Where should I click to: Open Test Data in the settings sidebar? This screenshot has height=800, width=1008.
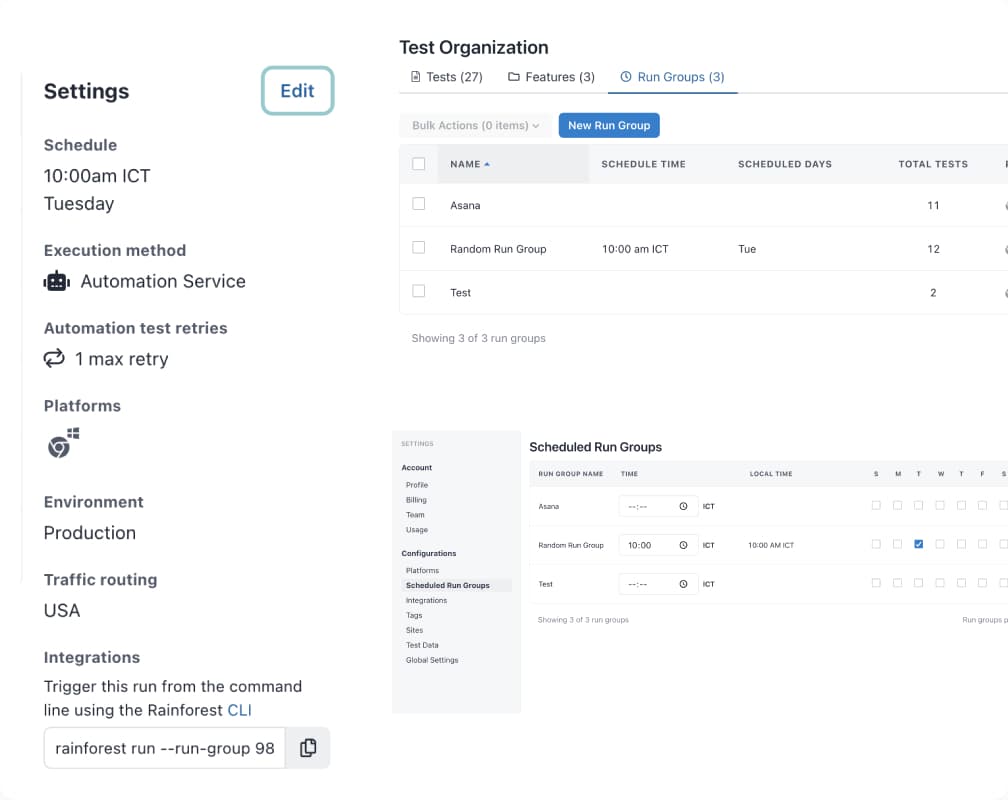422,645
